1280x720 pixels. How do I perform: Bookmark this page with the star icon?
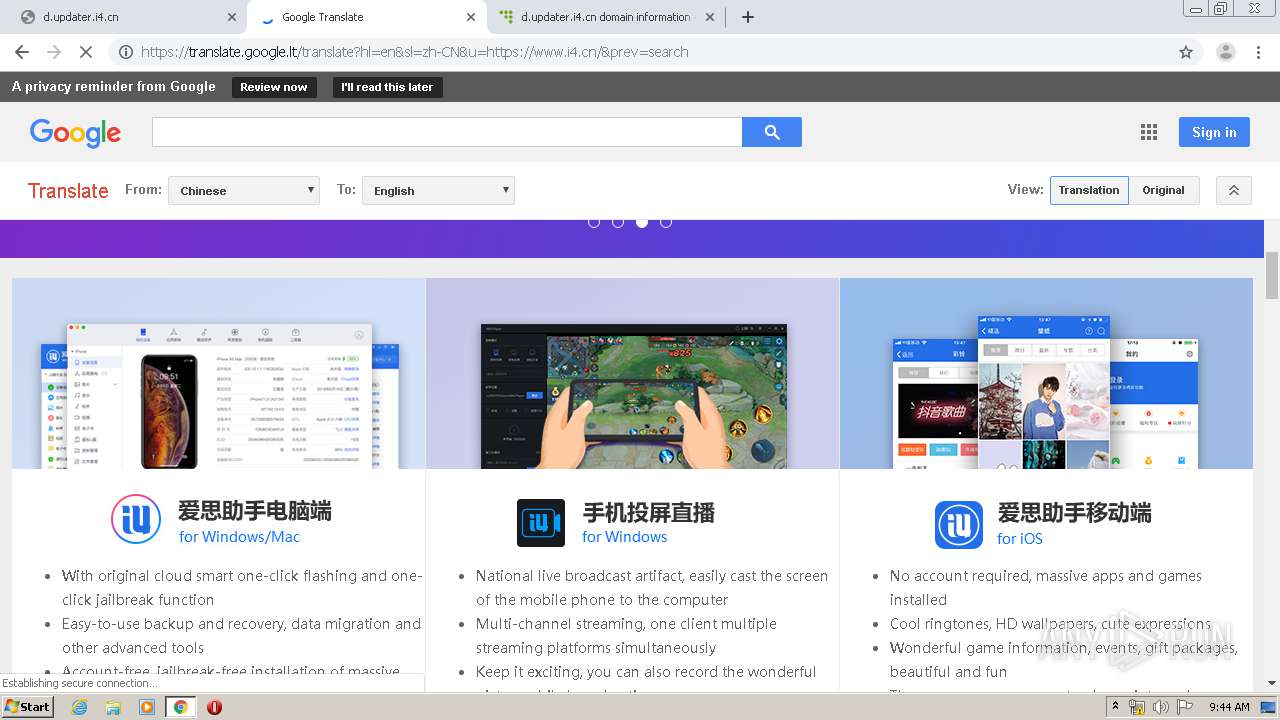click(x=1186, y=52)
